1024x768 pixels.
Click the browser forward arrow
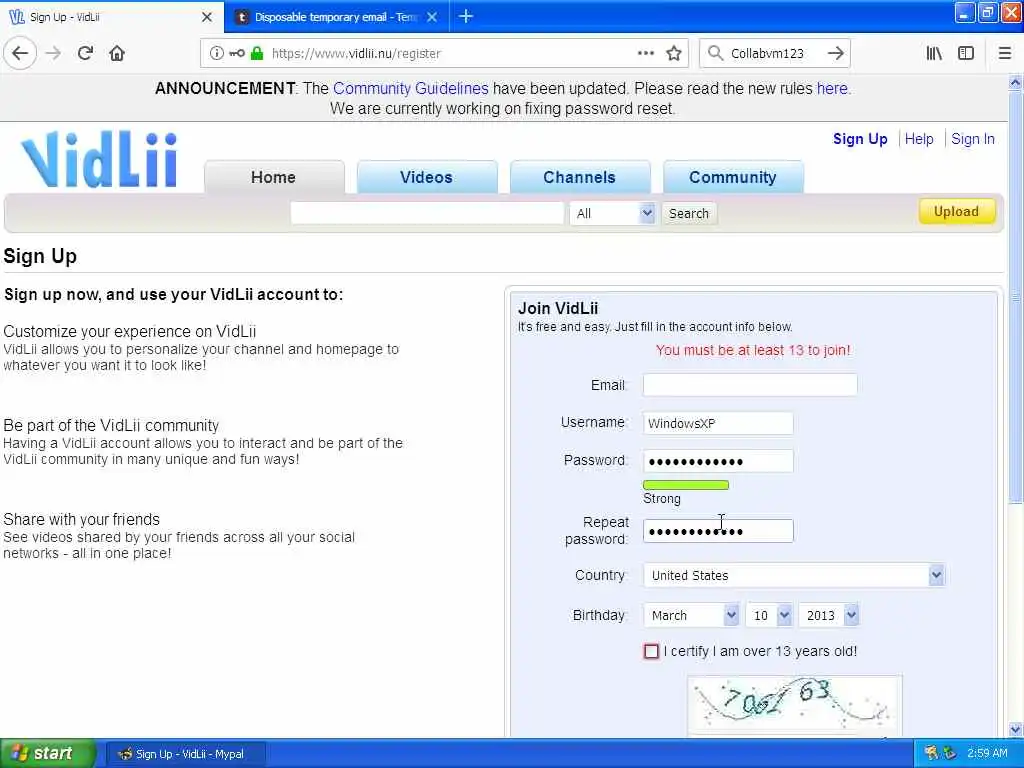(54, 54)
